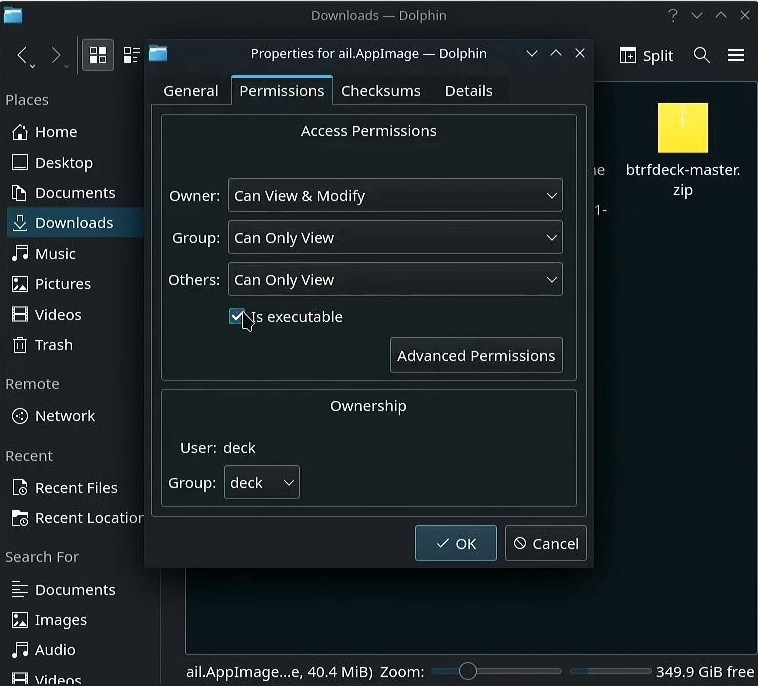This screenshot has width=758, height=686.
Task: Click Advanced Permissions button
Action: 476,355
